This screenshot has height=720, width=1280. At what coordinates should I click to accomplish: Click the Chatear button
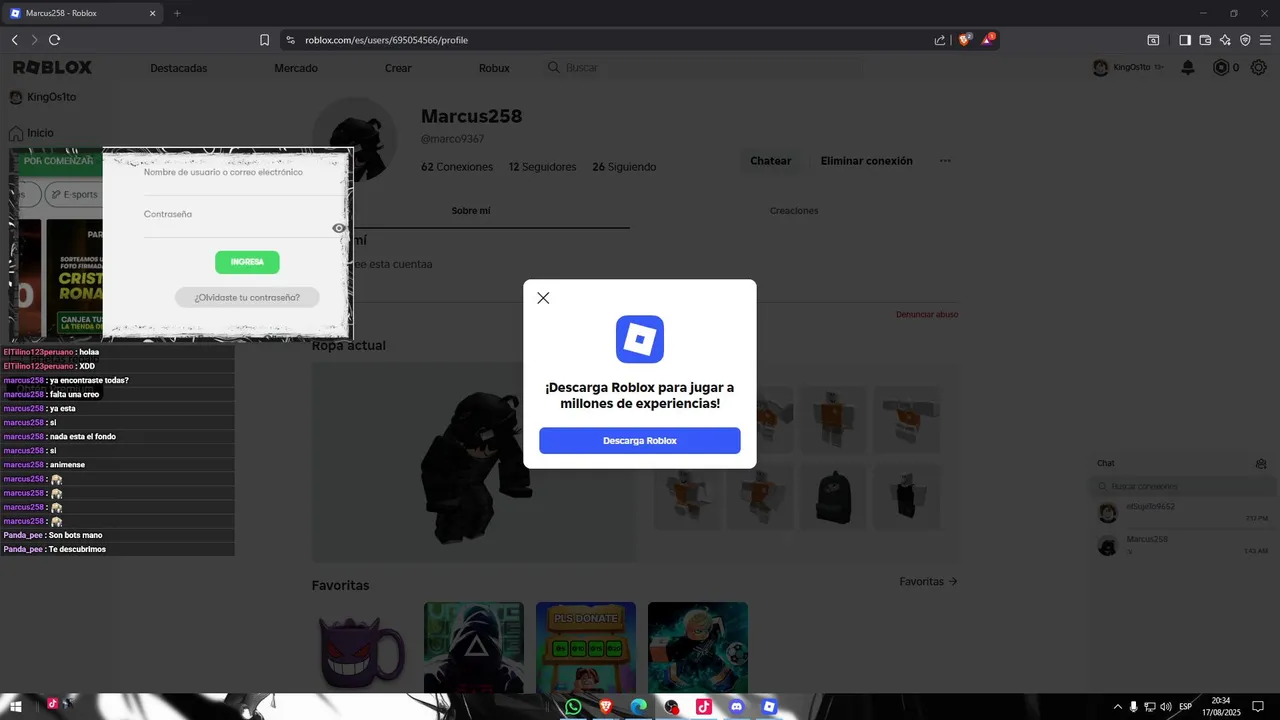click(x=770, y=161)
